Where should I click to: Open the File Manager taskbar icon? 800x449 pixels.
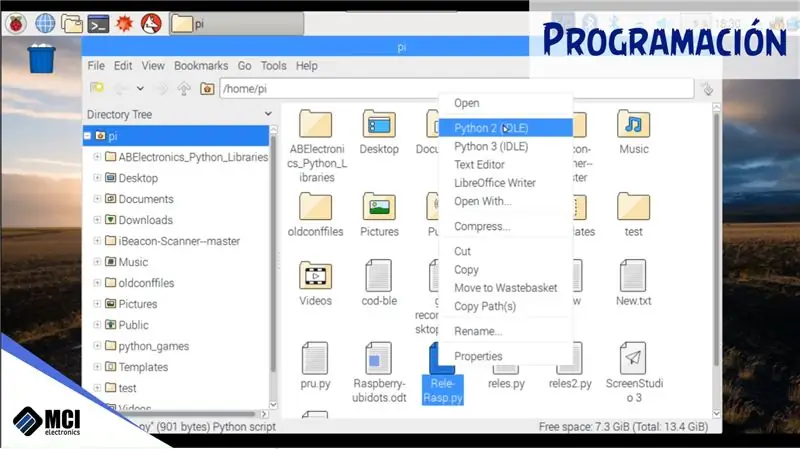click(x=71, y=23)
